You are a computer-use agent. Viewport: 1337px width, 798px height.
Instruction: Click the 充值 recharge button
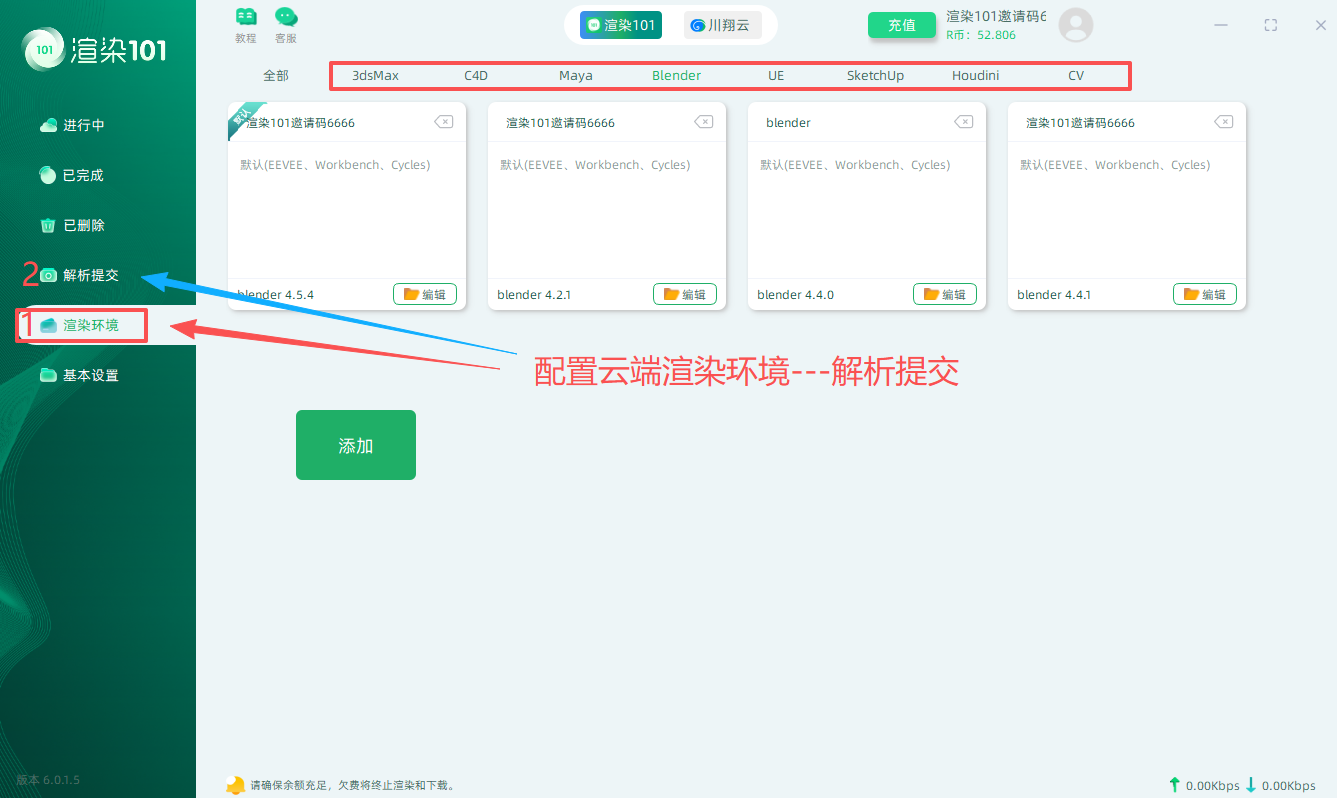pyautogui.click(x=902, y=25)
